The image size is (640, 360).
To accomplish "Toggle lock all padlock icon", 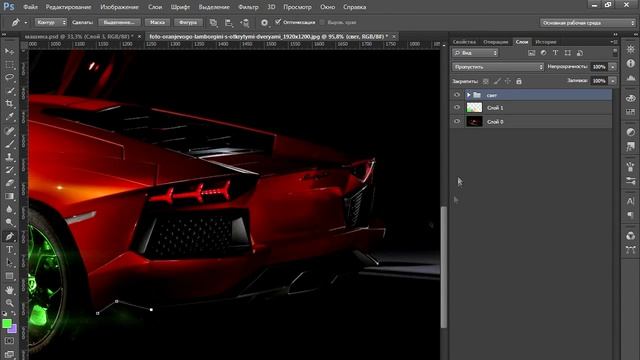I will click(519, 81).
